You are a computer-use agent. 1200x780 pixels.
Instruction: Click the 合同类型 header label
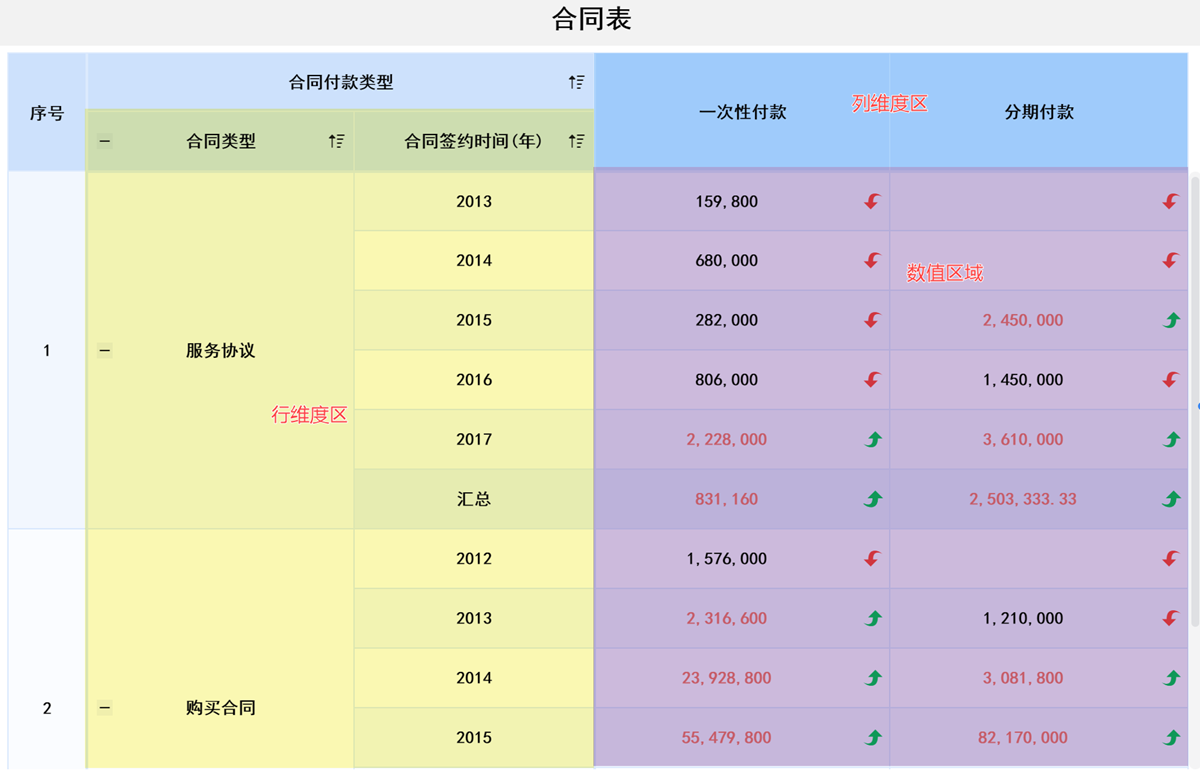(221, 141)
